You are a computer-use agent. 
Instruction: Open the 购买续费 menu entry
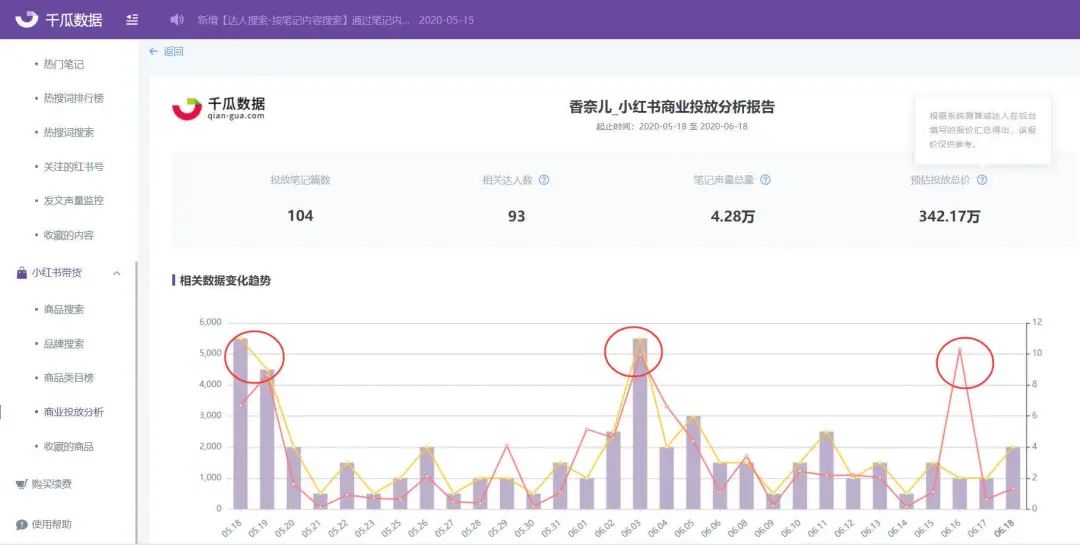click(52, 484)
